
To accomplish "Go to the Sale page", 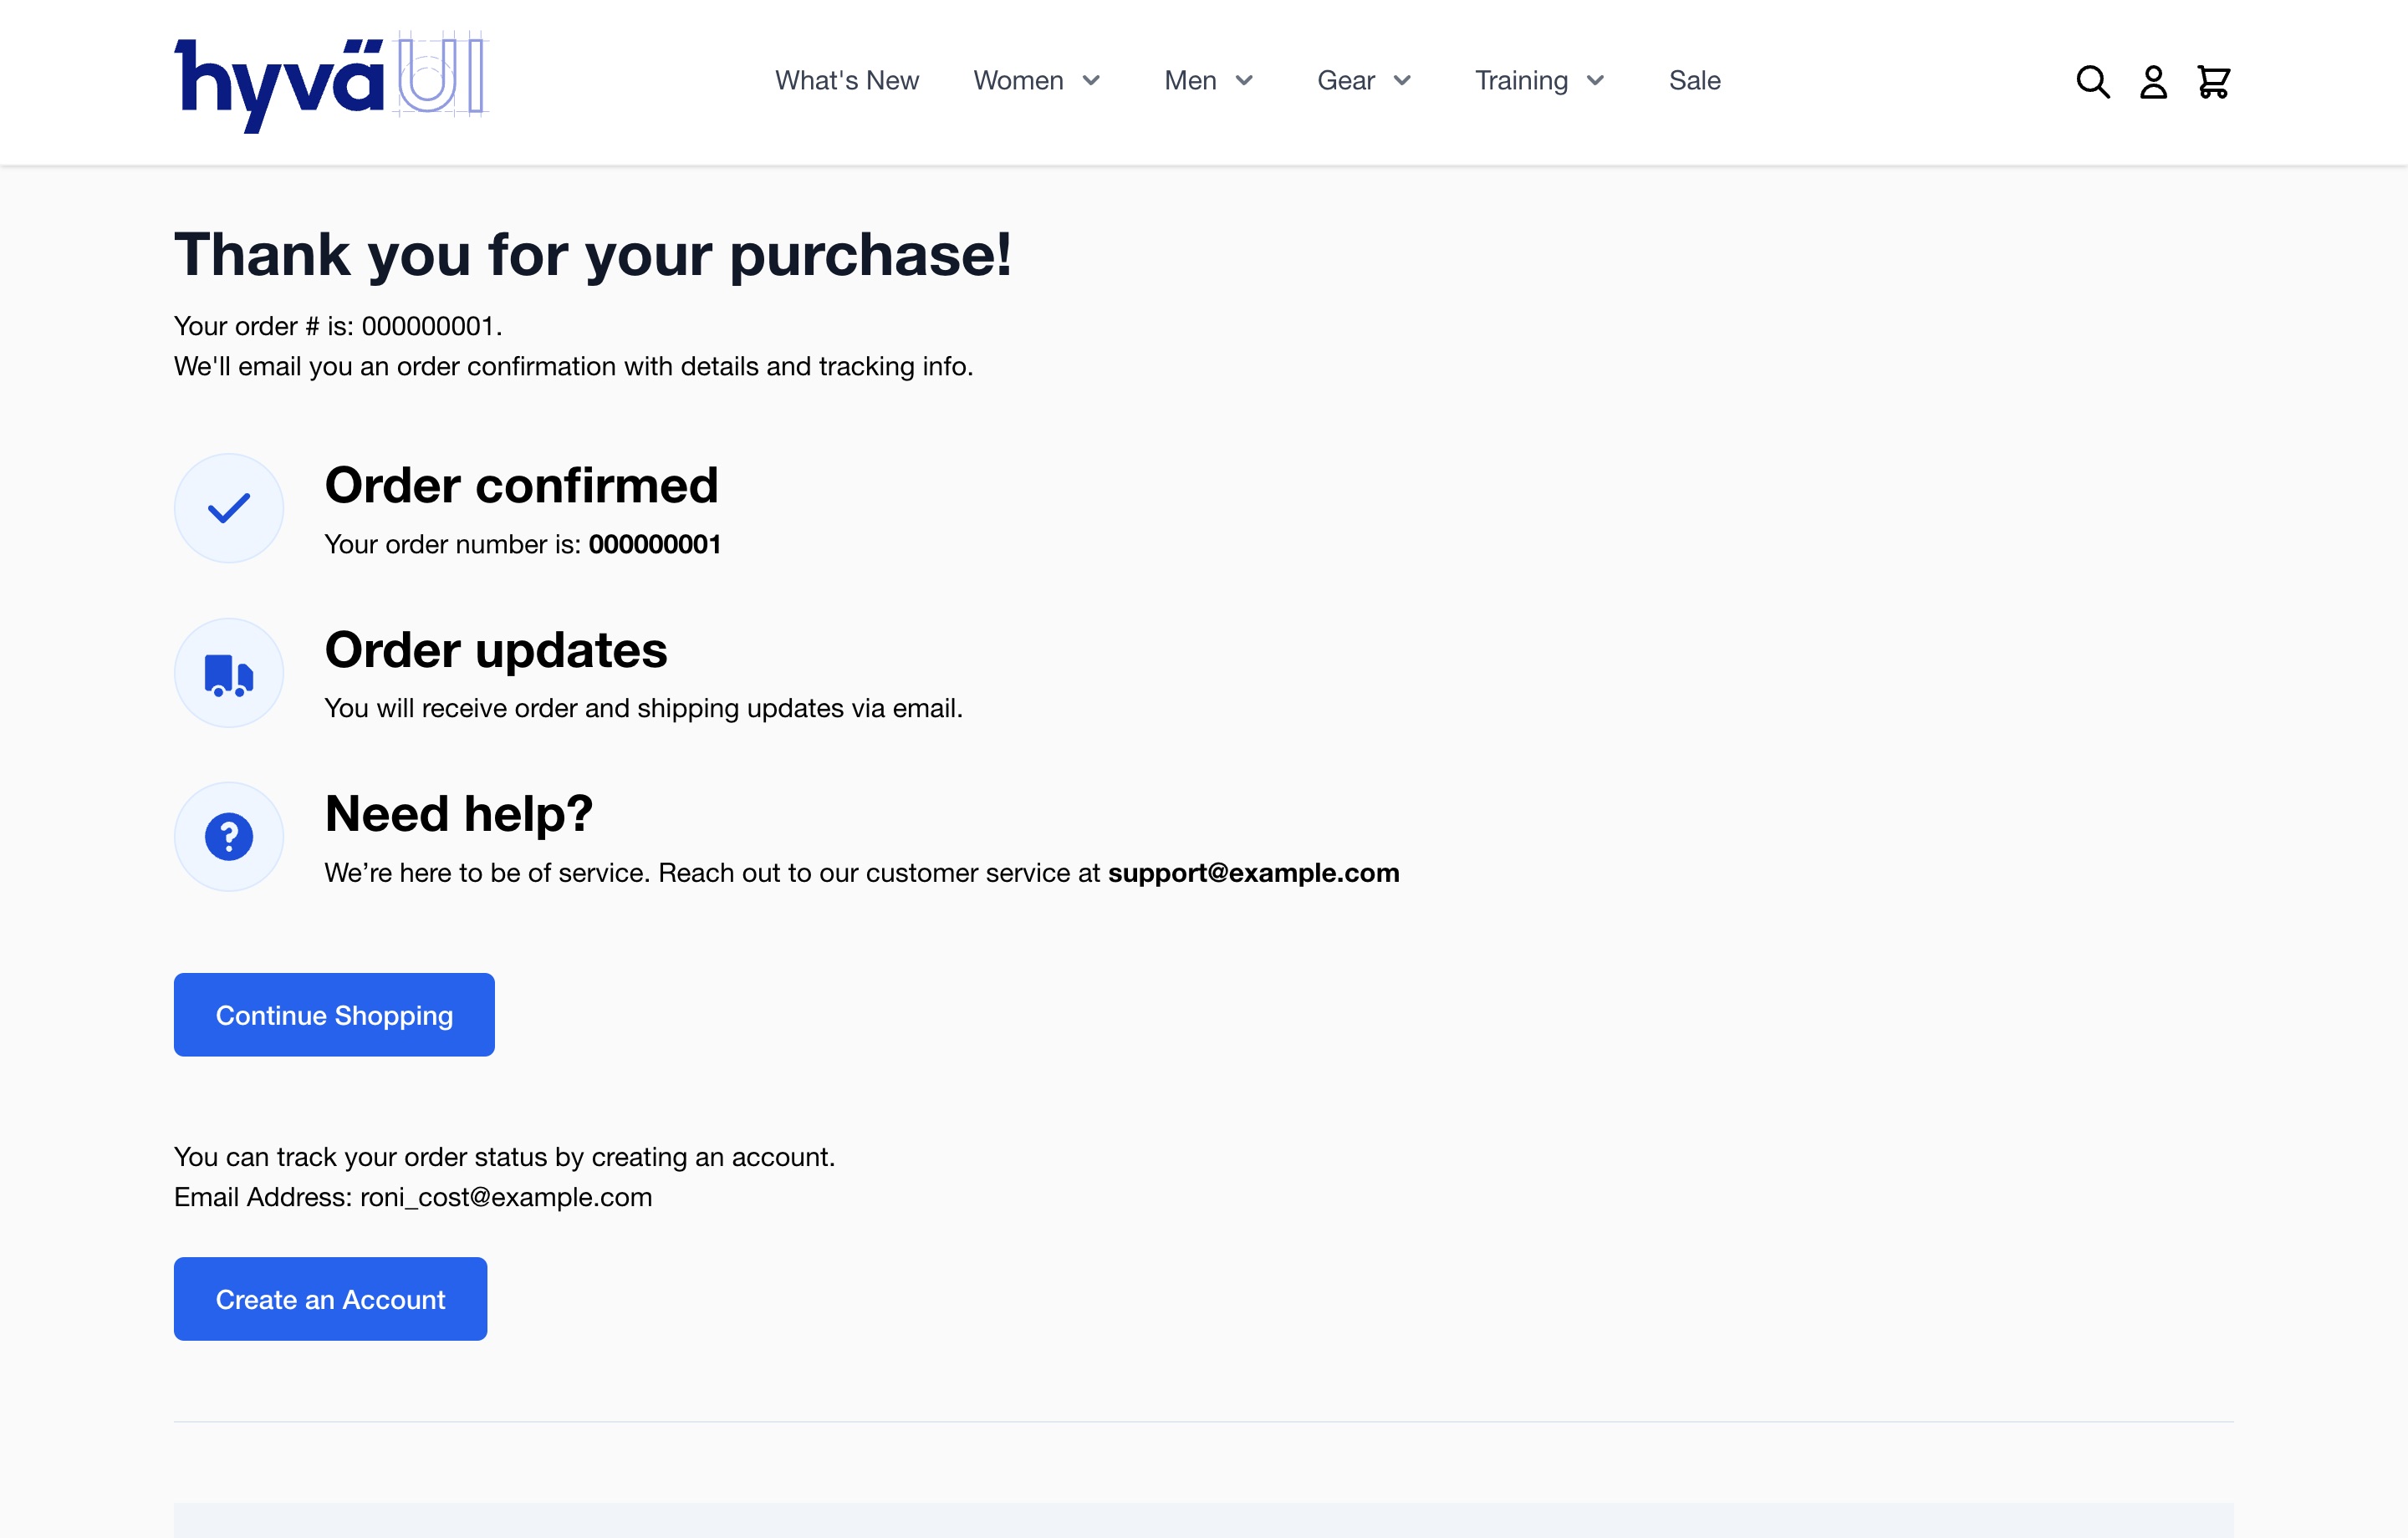I will 1694,81.
